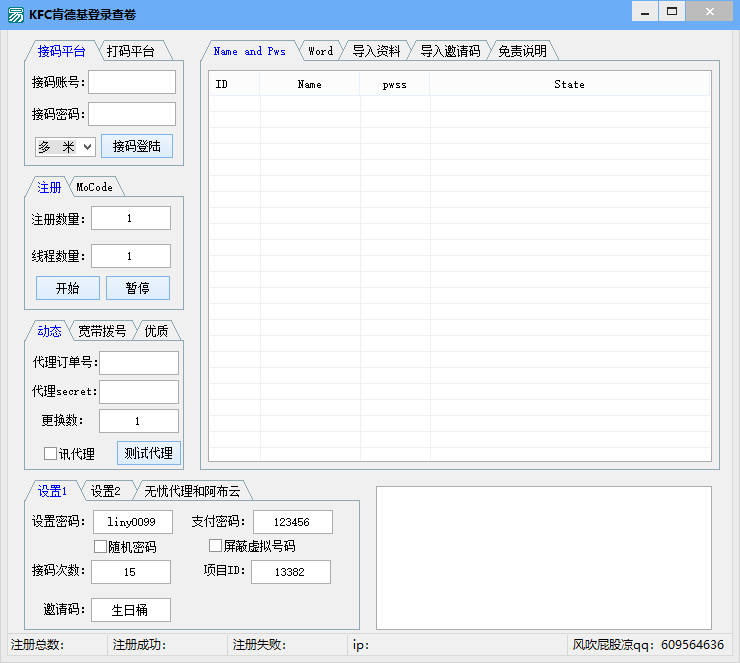Select the 动态 tab
This screenshot has width=740, height=663.
49,331
